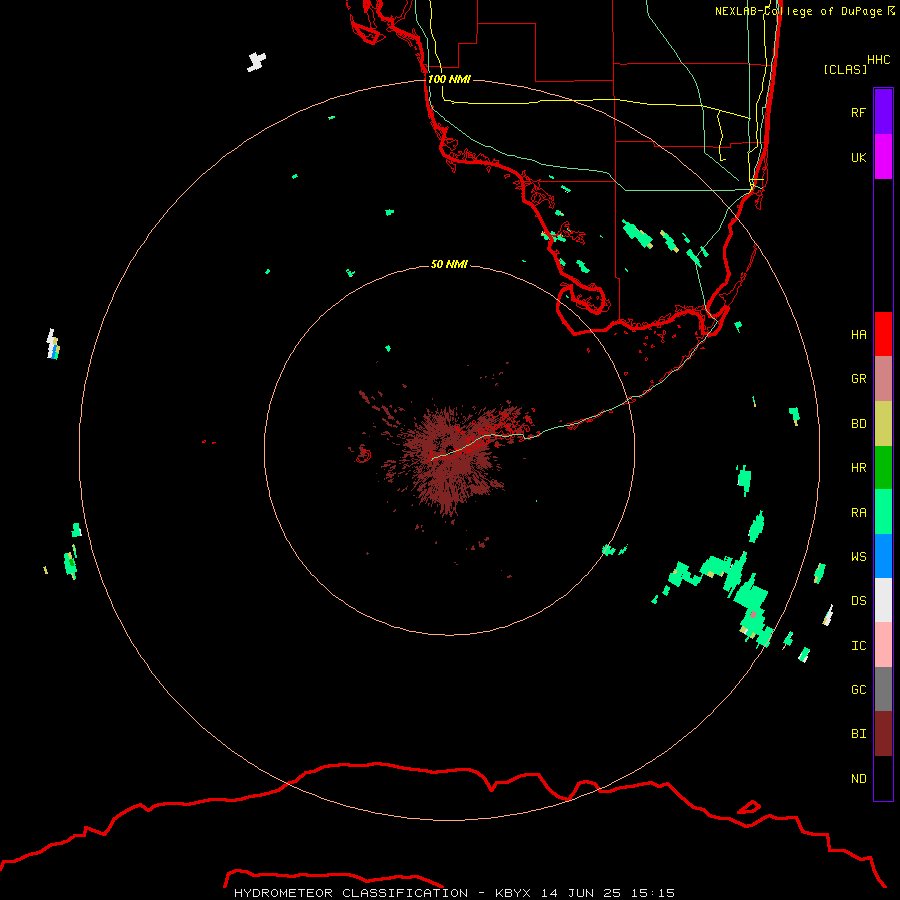Click the KBYX station identifier
This screenshot has width=900, height=900.
click(x=513, y=893)
